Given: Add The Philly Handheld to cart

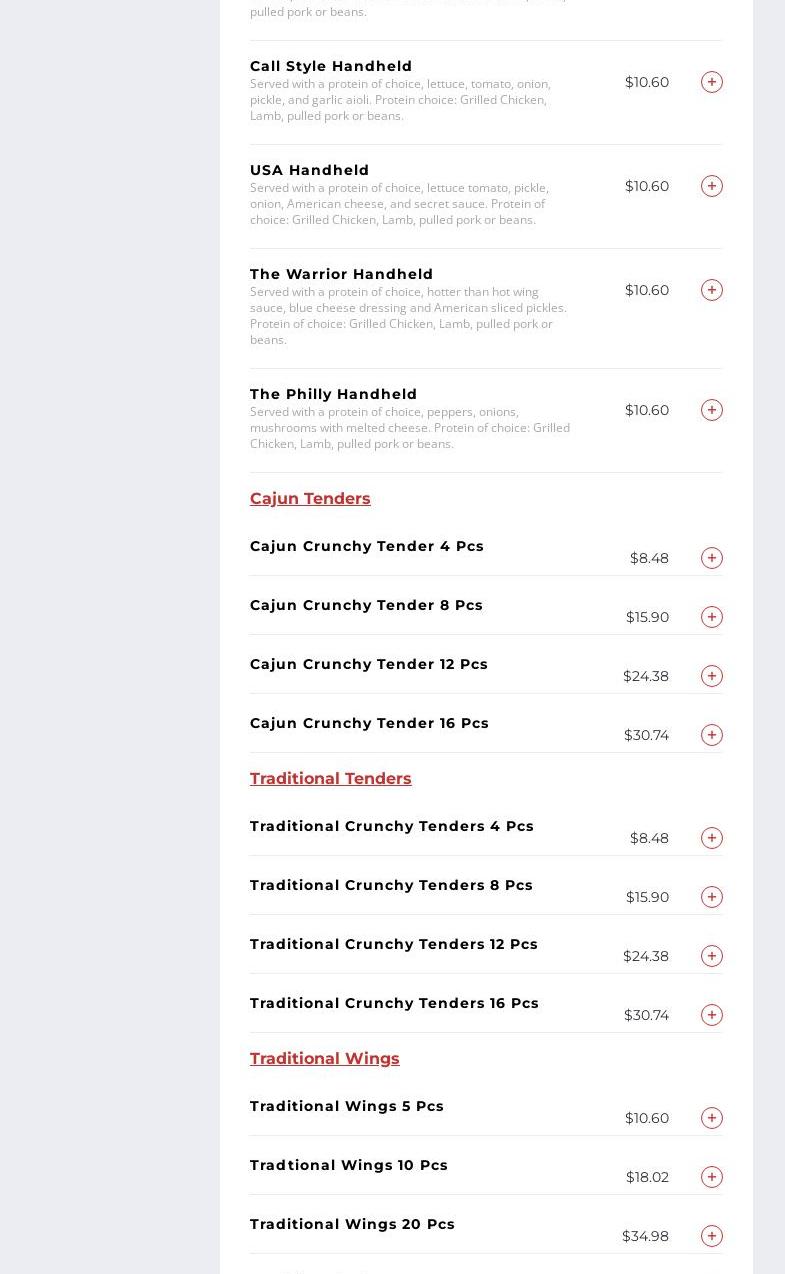Looking at the screenshot, I should tap(712, 410).
